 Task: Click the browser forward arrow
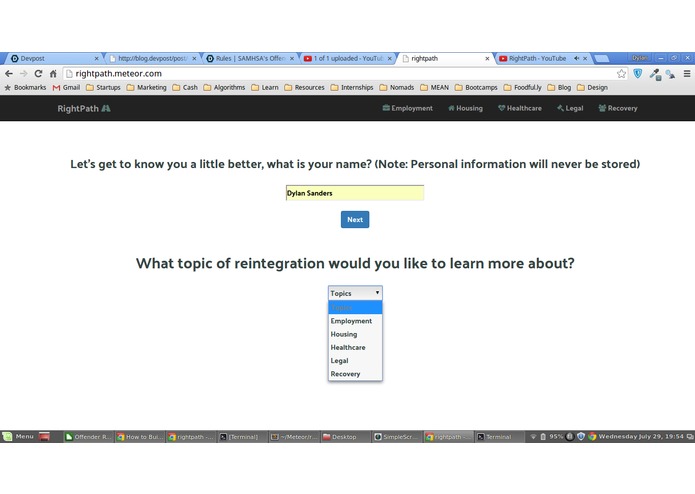23,74
